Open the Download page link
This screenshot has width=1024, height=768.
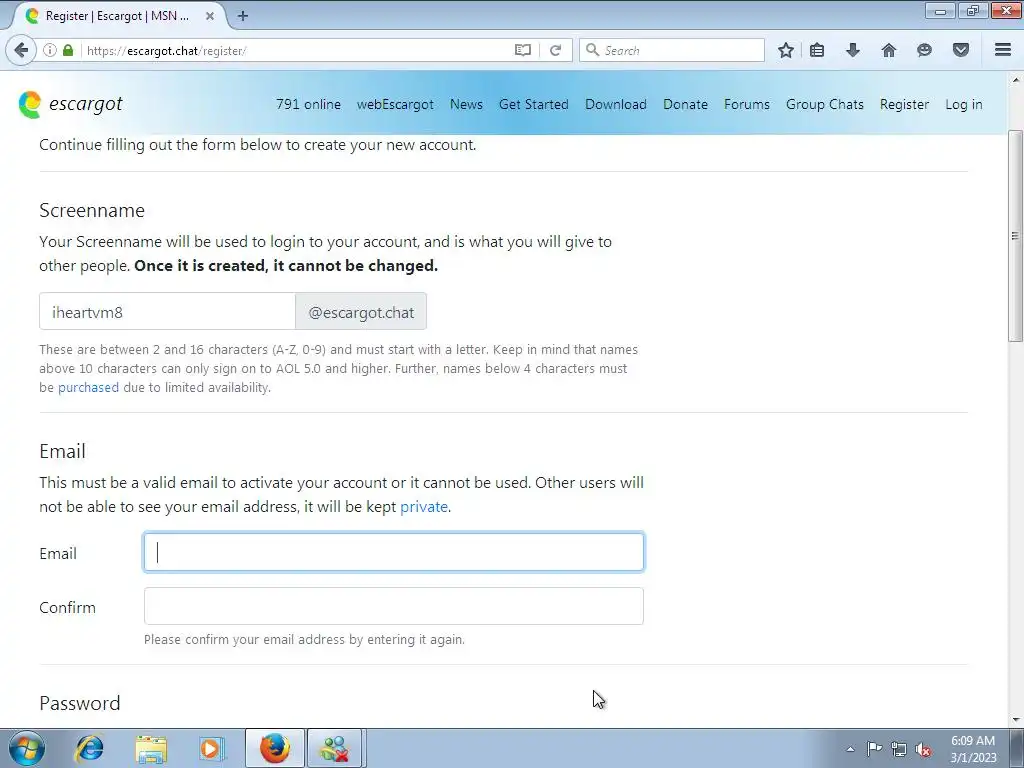616,104
